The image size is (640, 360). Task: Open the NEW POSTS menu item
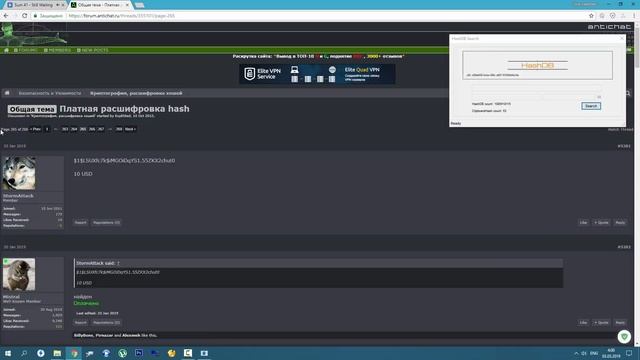(93, 50)
